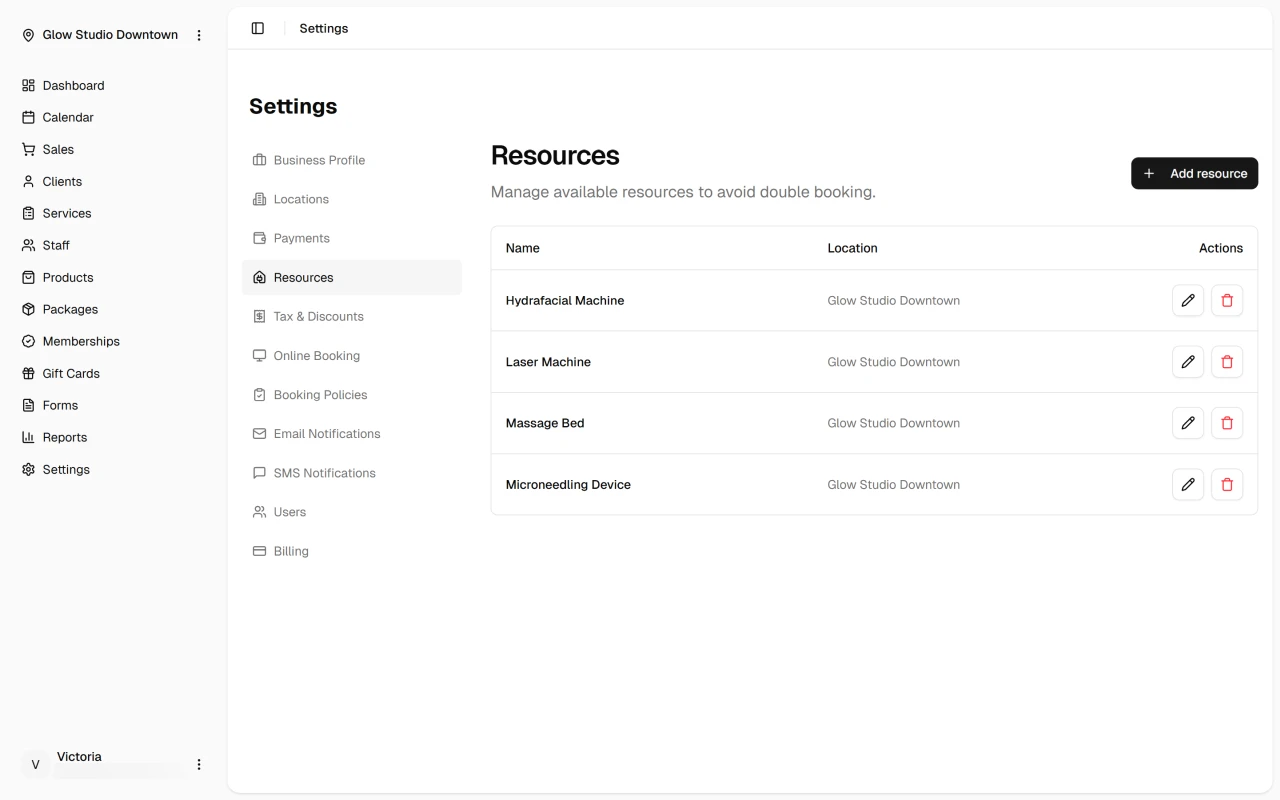Click the Services clipboard icon
This screenshot has height=800, width=1280.
tap(28, 213)
